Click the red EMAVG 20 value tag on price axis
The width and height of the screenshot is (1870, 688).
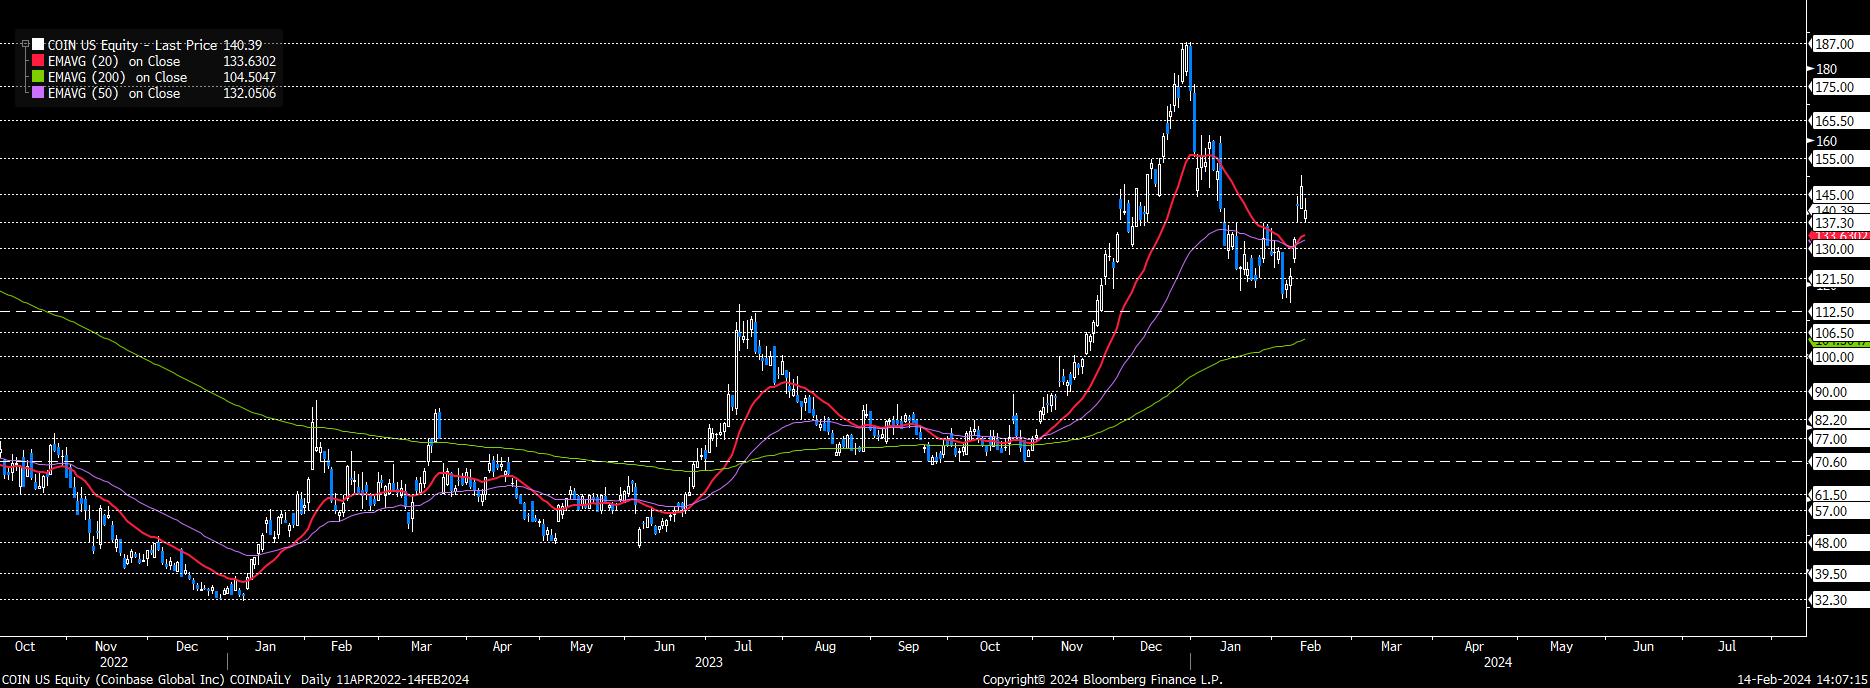pos(1838,236)
